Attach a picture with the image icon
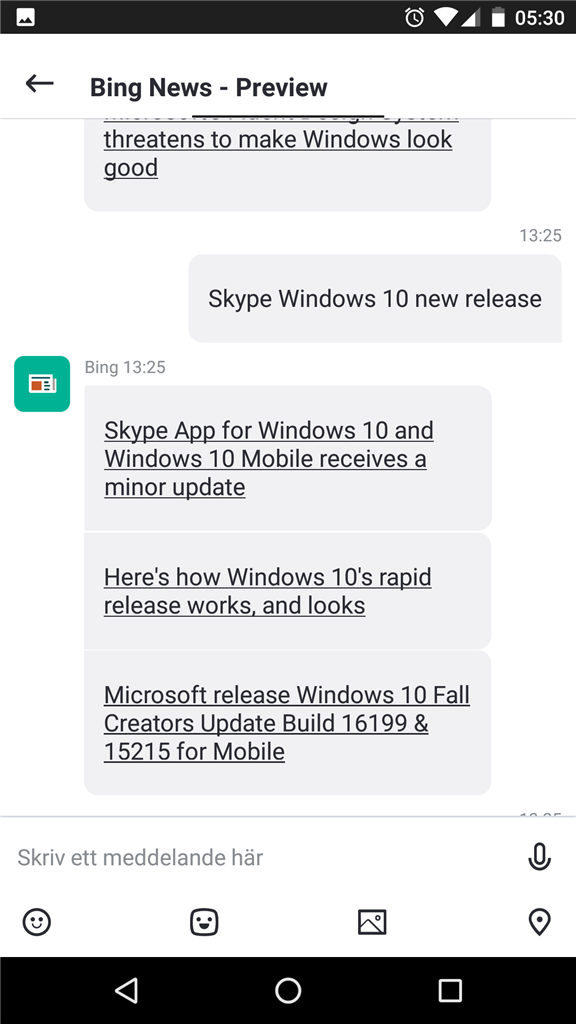This screenshot has width=576, height=1024. coord(372,922)
